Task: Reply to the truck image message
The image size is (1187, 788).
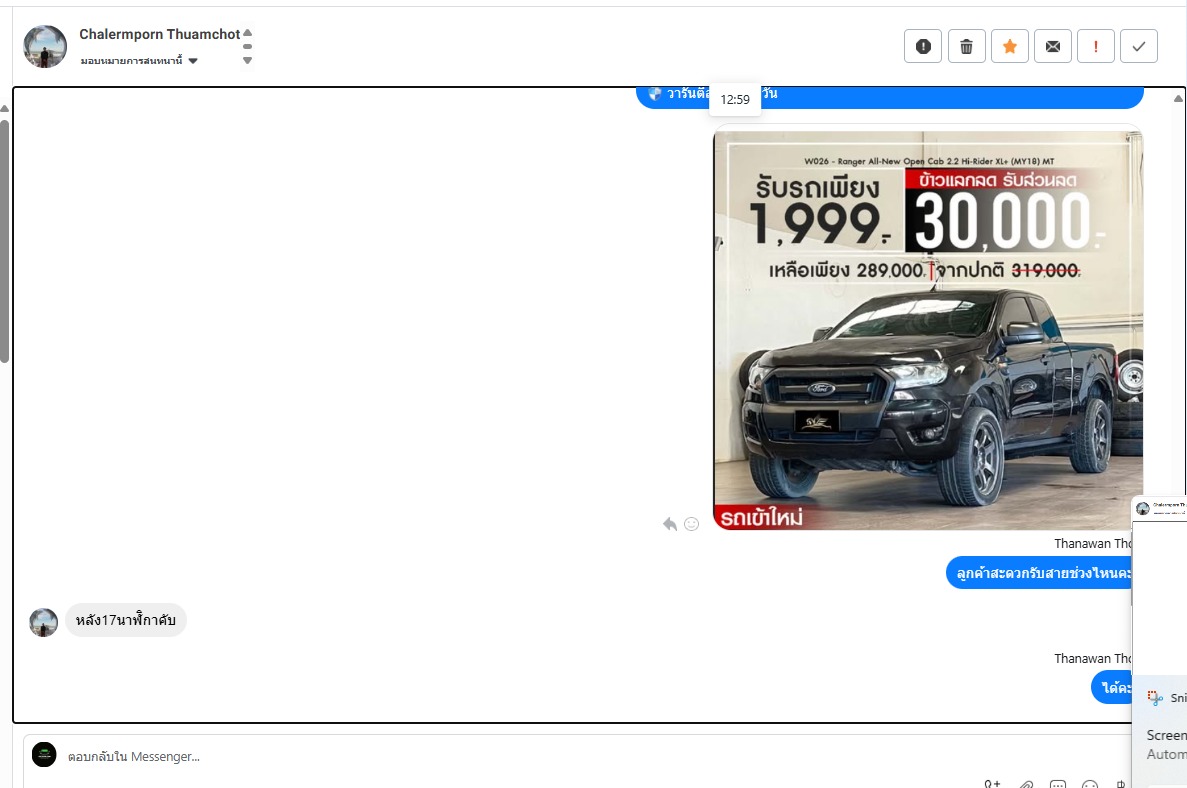Action: (670, 524)
